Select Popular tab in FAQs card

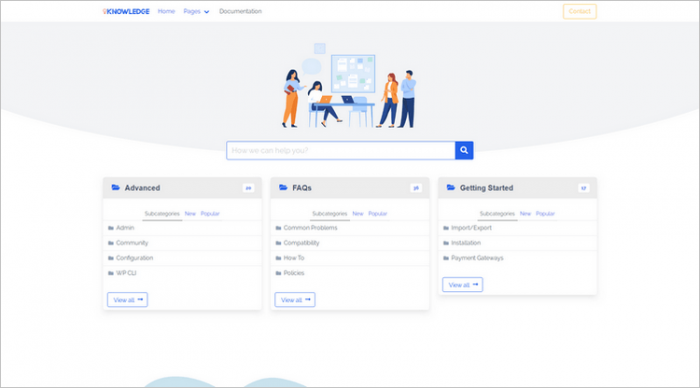tap(378, 214)
